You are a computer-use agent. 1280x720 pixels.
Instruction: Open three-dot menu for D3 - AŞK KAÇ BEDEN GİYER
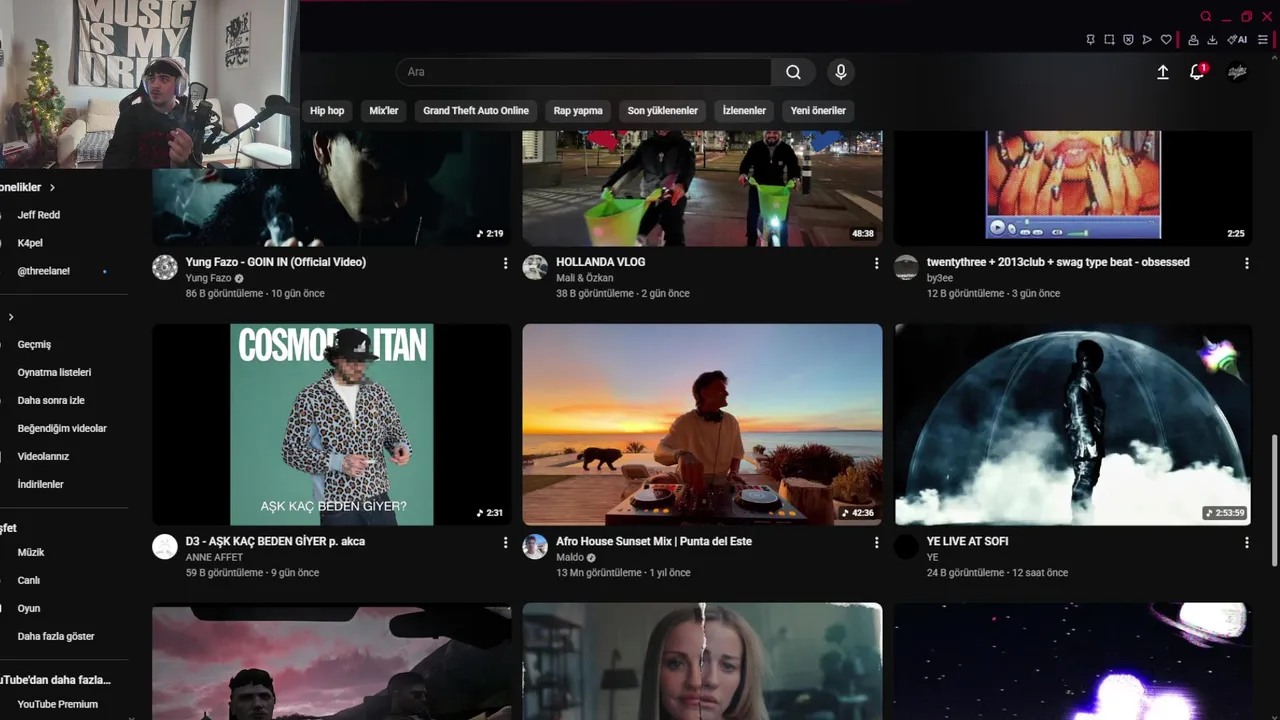(505, 542)
